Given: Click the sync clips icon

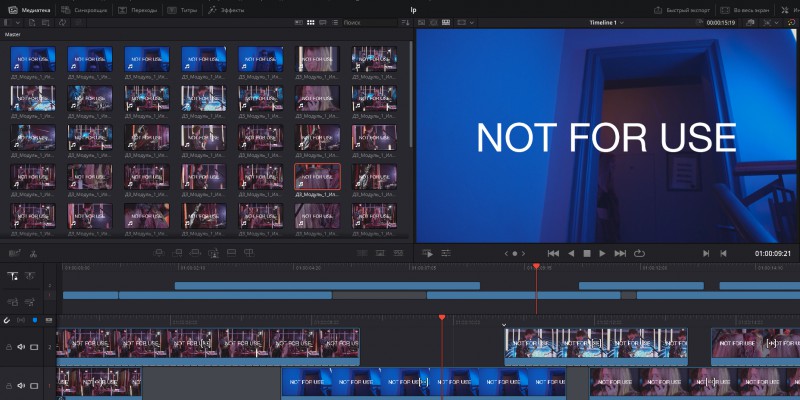Looking at the screenshot, I should pos(62,22).
